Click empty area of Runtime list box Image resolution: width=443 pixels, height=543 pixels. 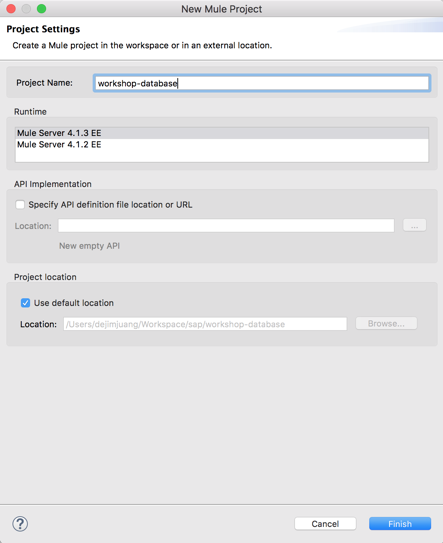[x=222, y=156]
